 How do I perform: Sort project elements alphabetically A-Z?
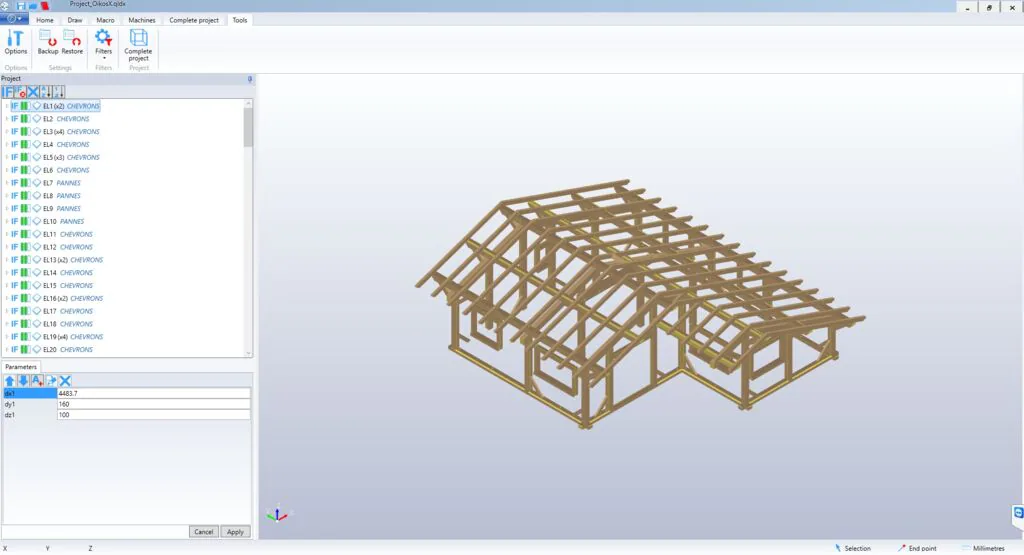click(46, 92)
